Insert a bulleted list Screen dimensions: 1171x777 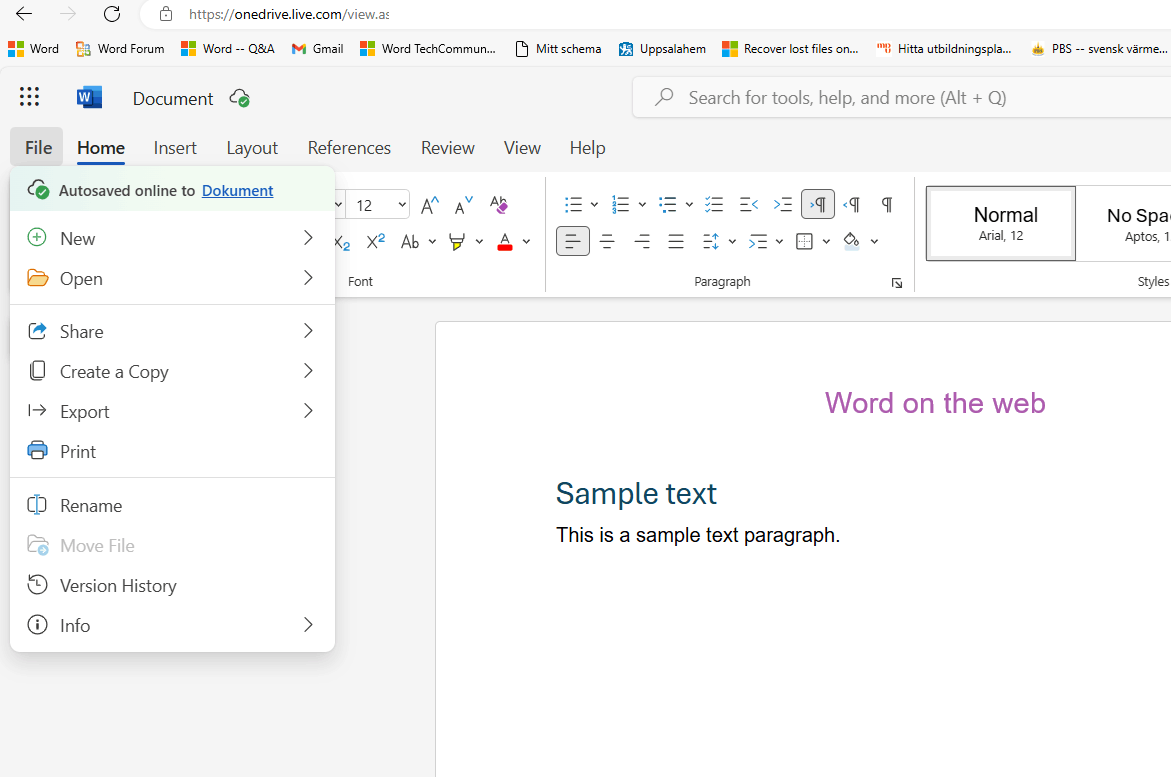click(x=574, y=205)
